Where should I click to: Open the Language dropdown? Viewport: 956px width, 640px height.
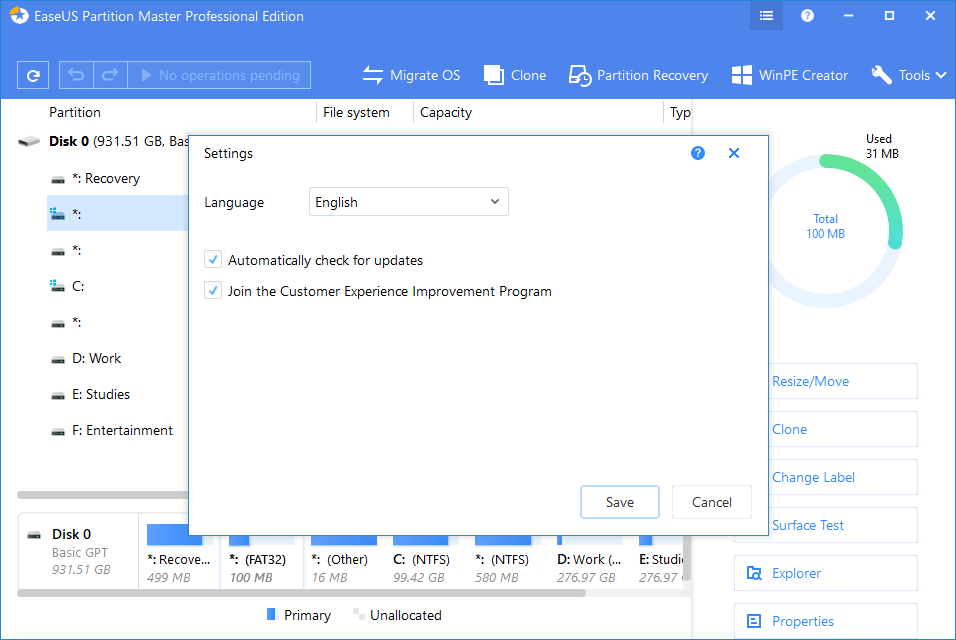(x=408, y=202)
